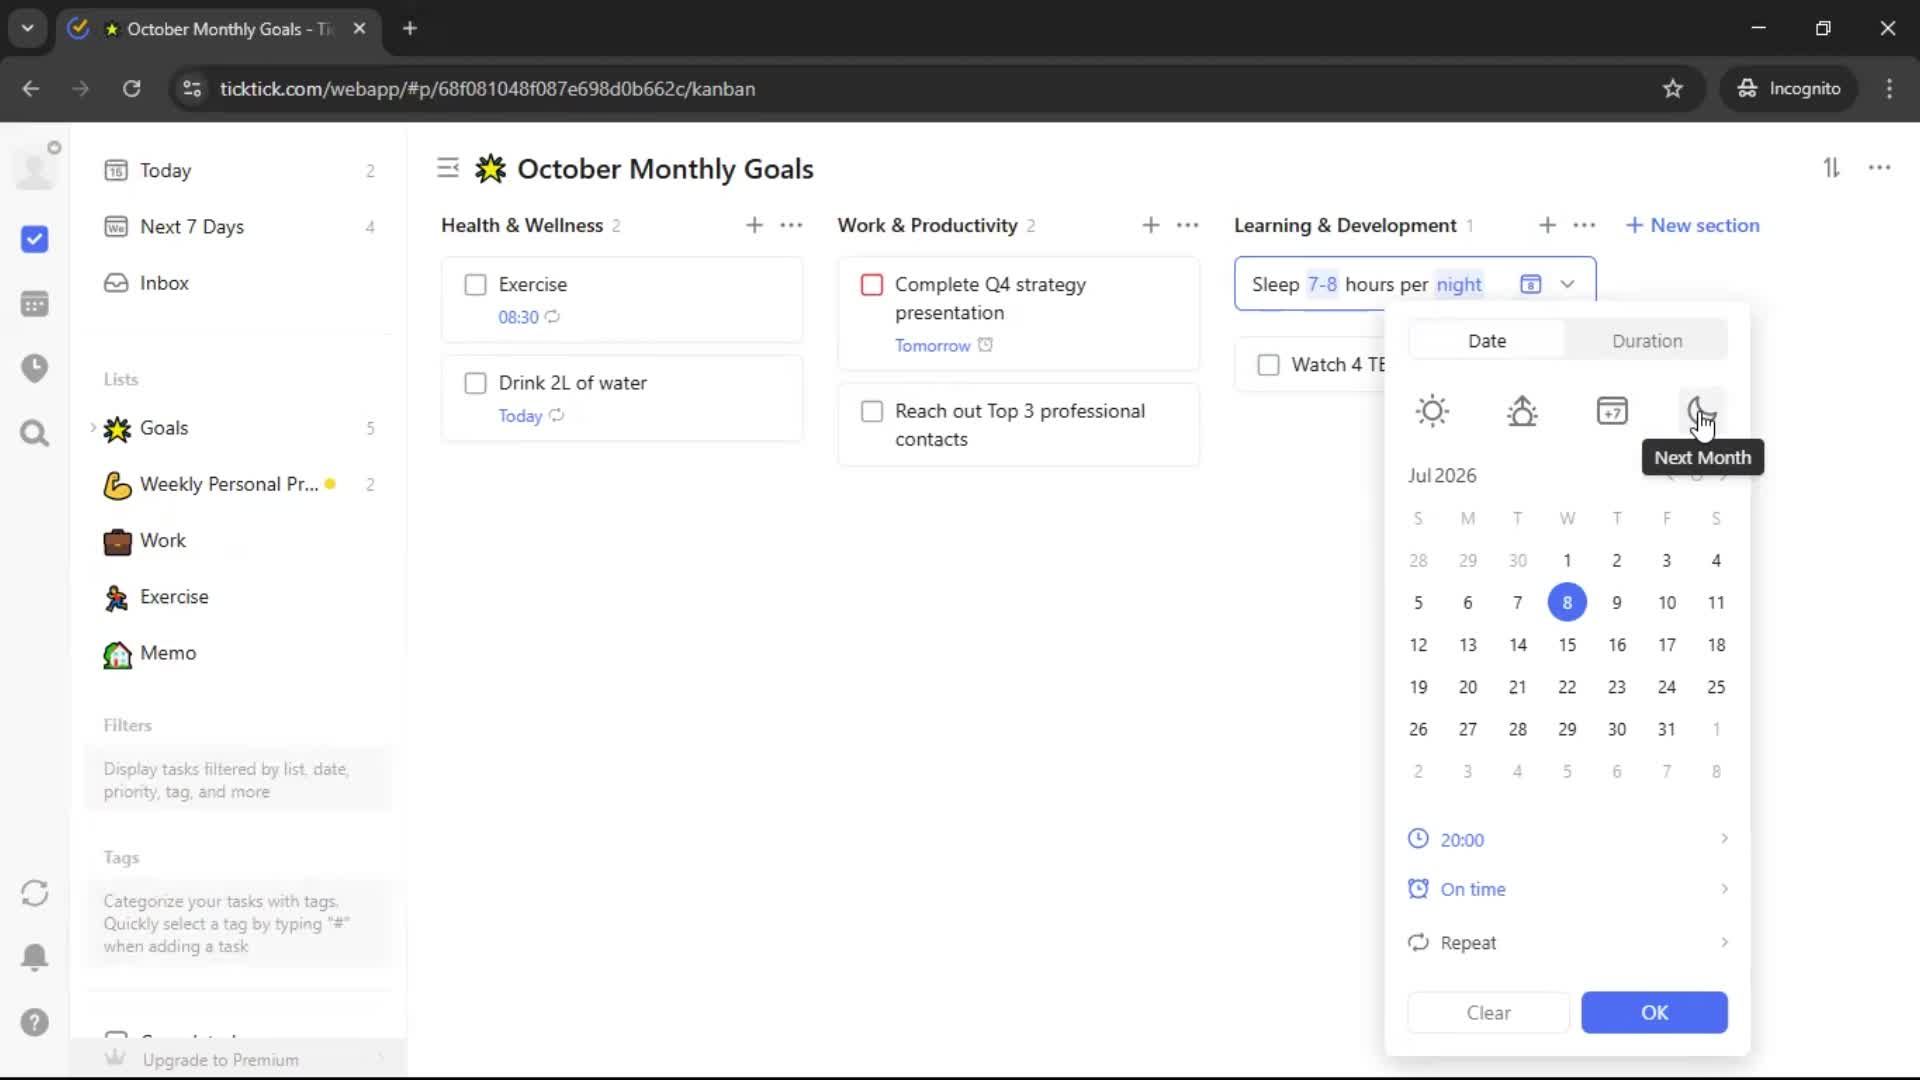Choose the Next Week +7 calendar icon
Image resolution: width=1920 pixels, height=1080 pixels.
pyautogui.click(x=1612, y=411)
